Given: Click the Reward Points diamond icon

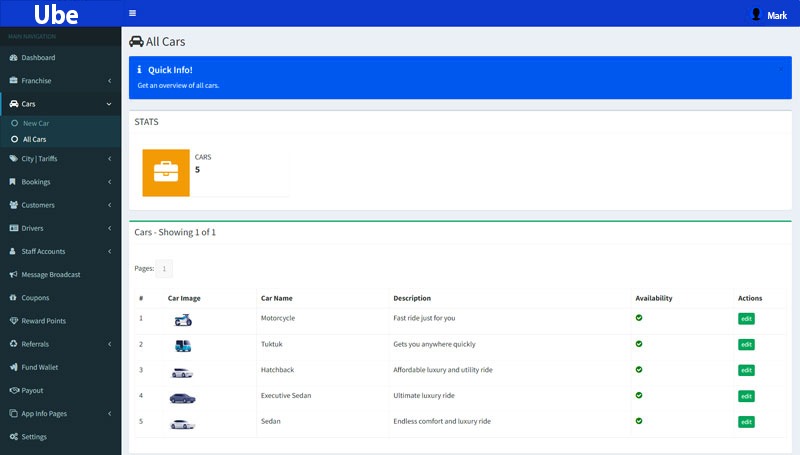Looking at the screenshot, I should [13, 321].
